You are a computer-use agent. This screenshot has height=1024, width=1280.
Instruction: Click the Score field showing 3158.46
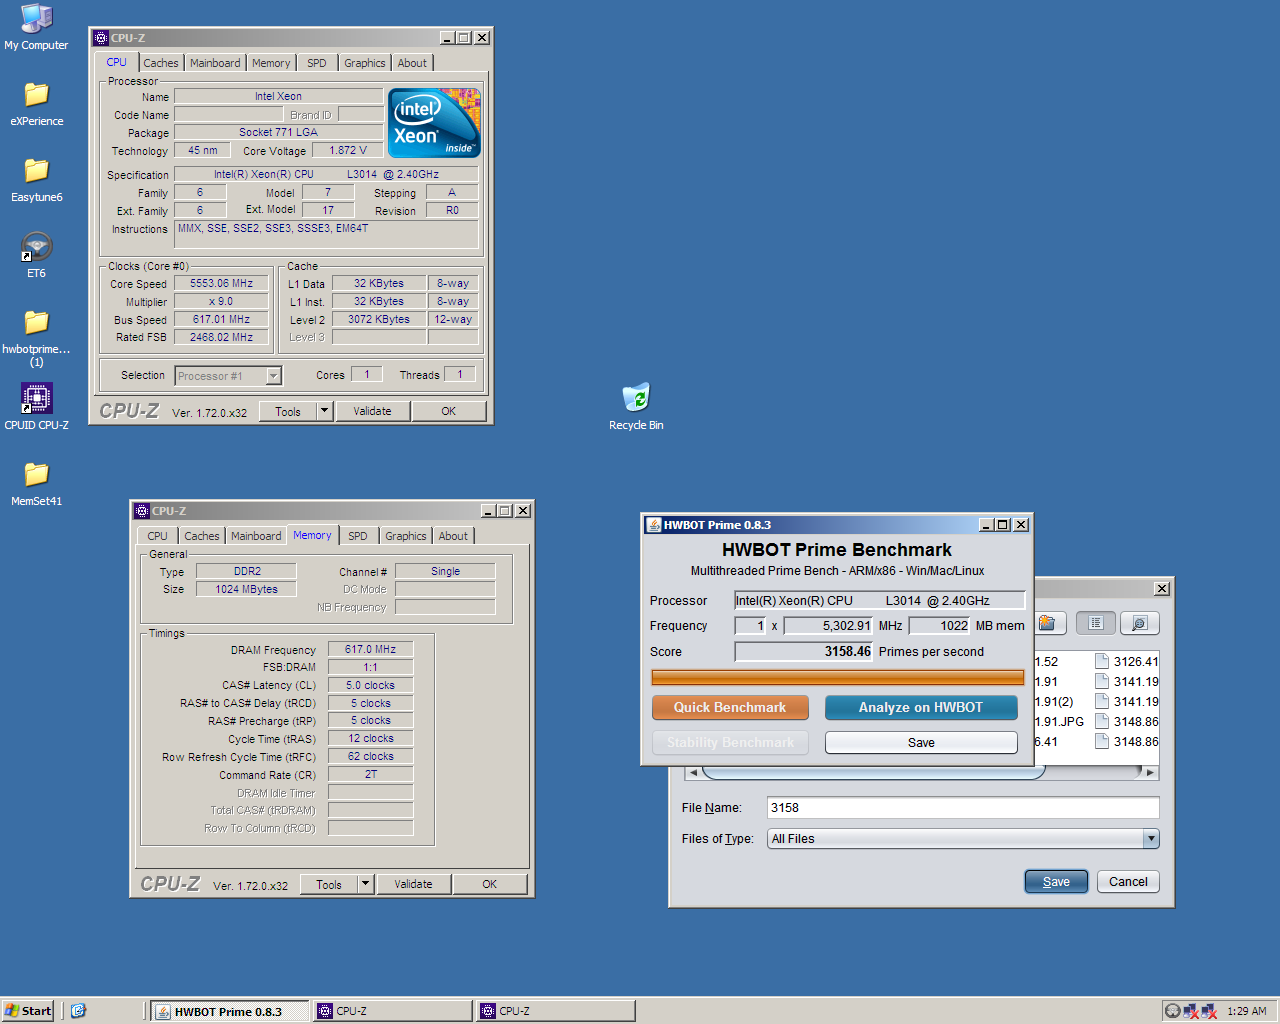(x=803, y=652)
